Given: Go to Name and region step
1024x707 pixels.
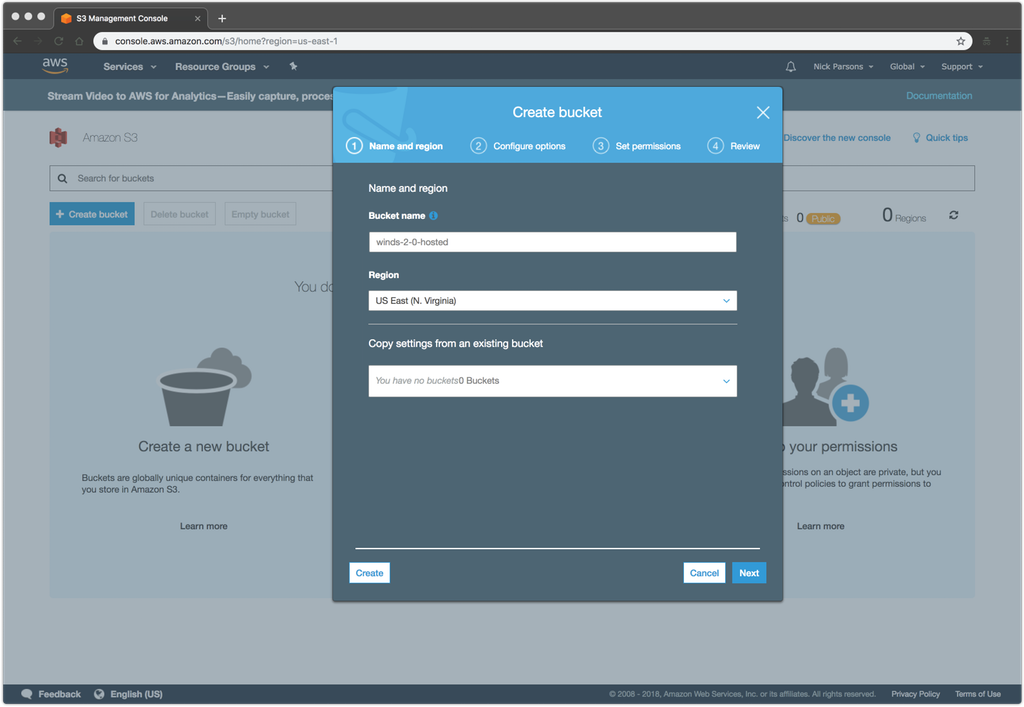Looking at the screenshot, I should click(394, 146).
